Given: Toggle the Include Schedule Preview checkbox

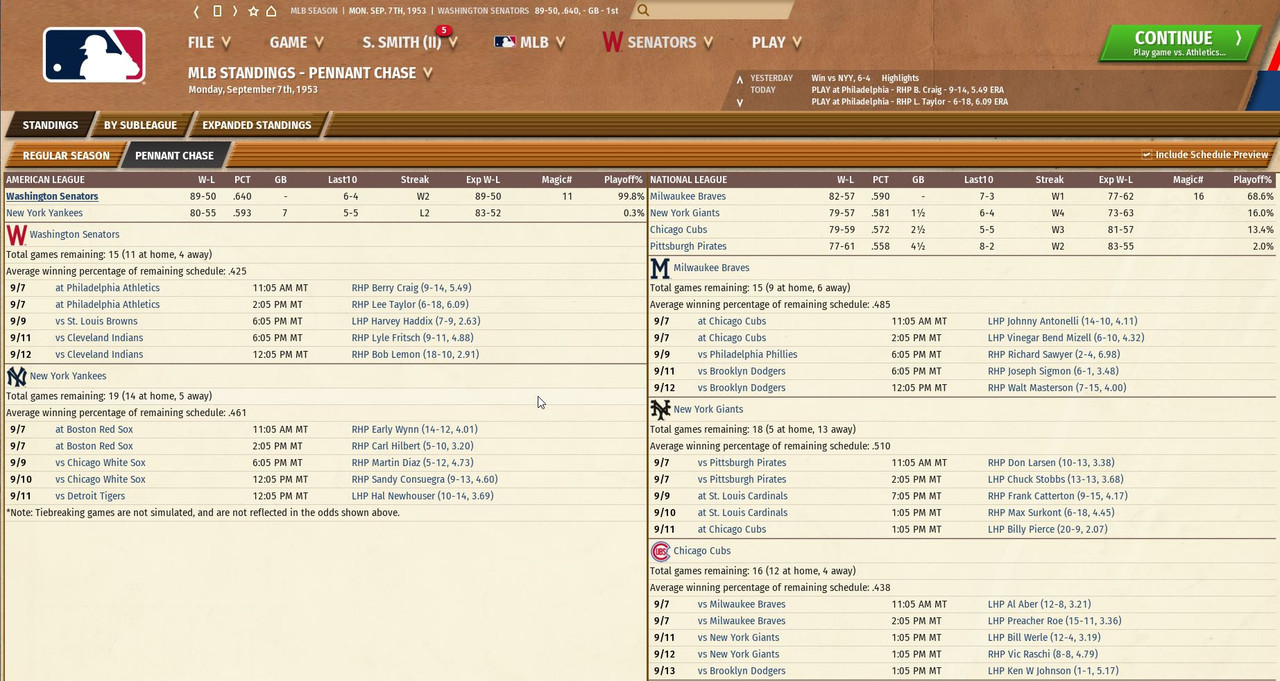Looking at the screenshot, I should (1146, 155).
